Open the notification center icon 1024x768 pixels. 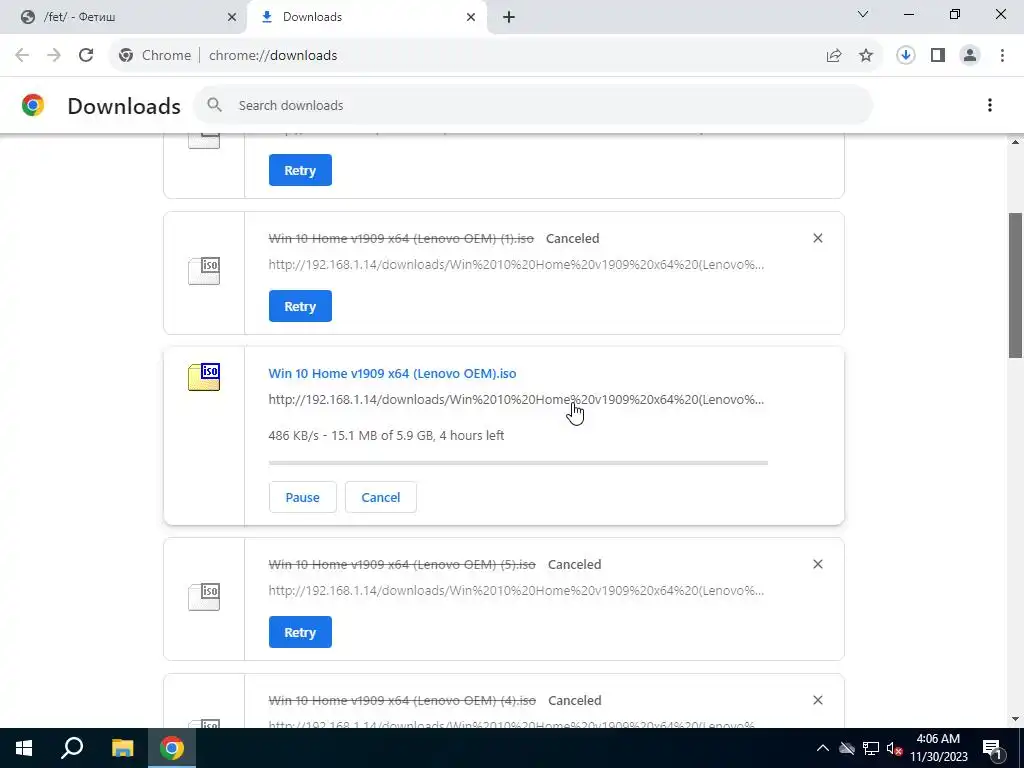(992, 748)
